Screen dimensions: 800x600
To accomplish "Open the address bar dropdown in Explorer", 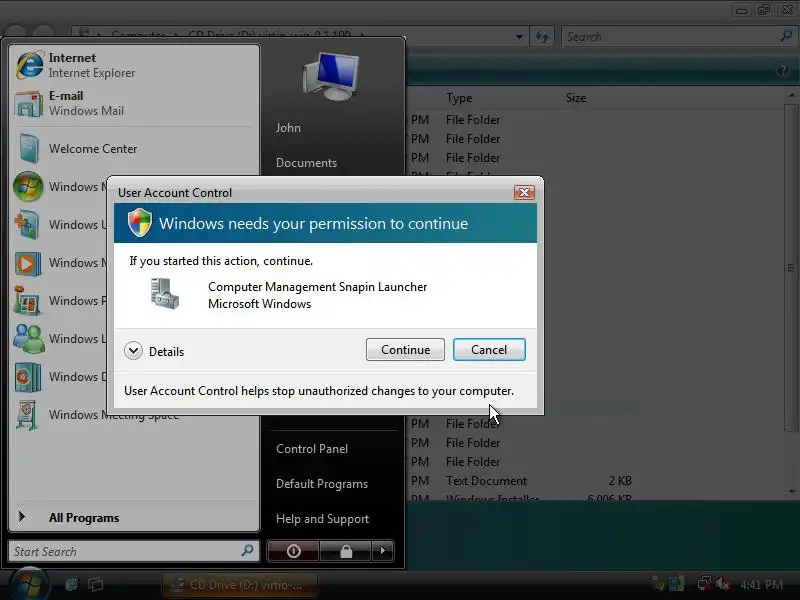I will [x=519, y=37].
